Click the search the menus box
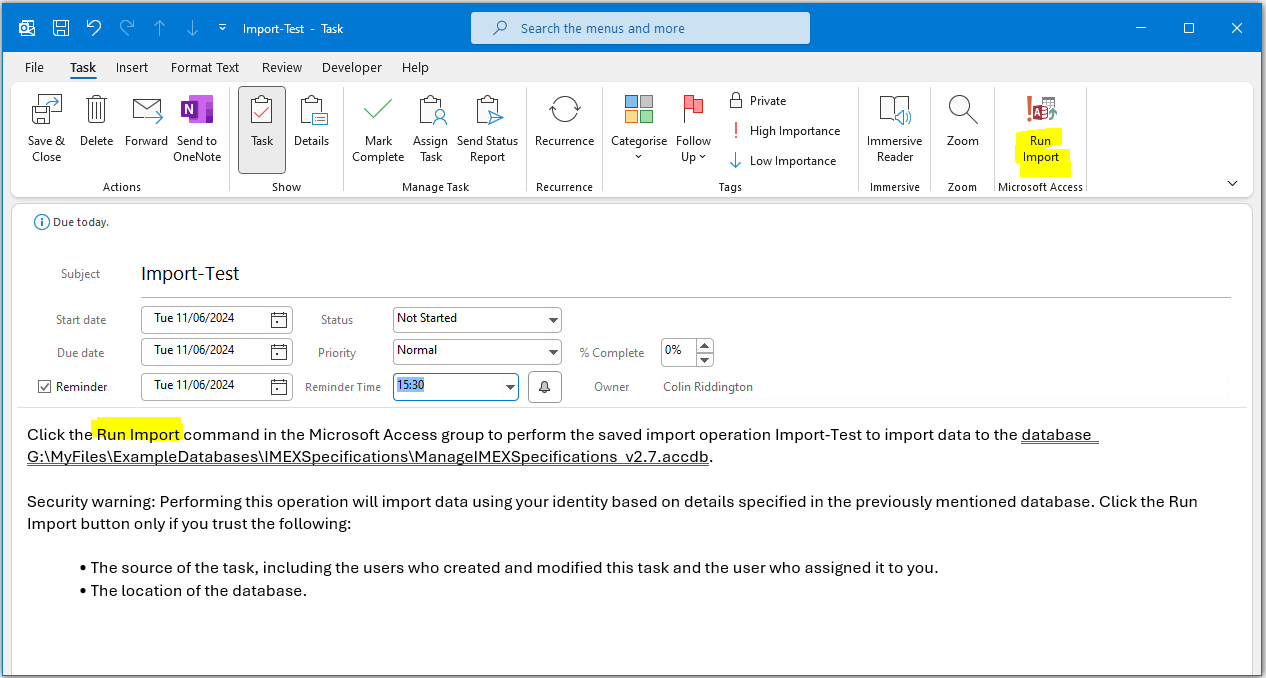Image resolution: width=1266 pixels, height=678 pixels. (x=640, y=28)
